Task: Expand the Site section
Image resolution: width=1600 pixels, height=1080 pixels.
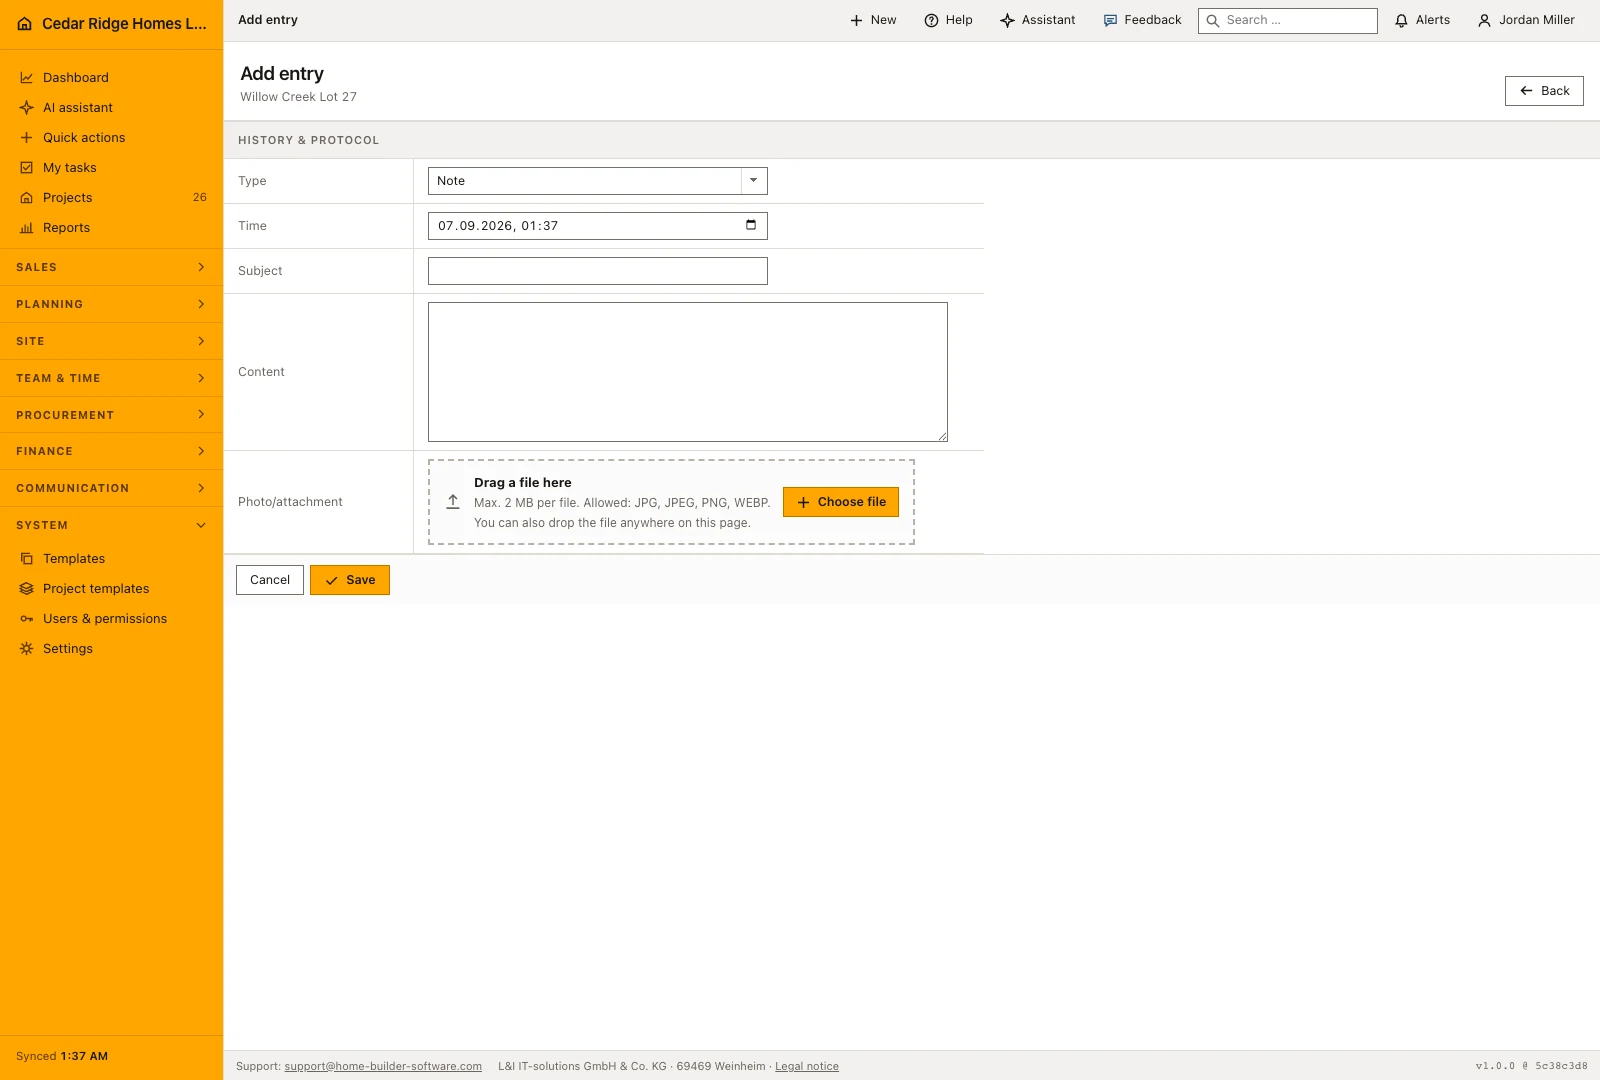Action: 111,341
